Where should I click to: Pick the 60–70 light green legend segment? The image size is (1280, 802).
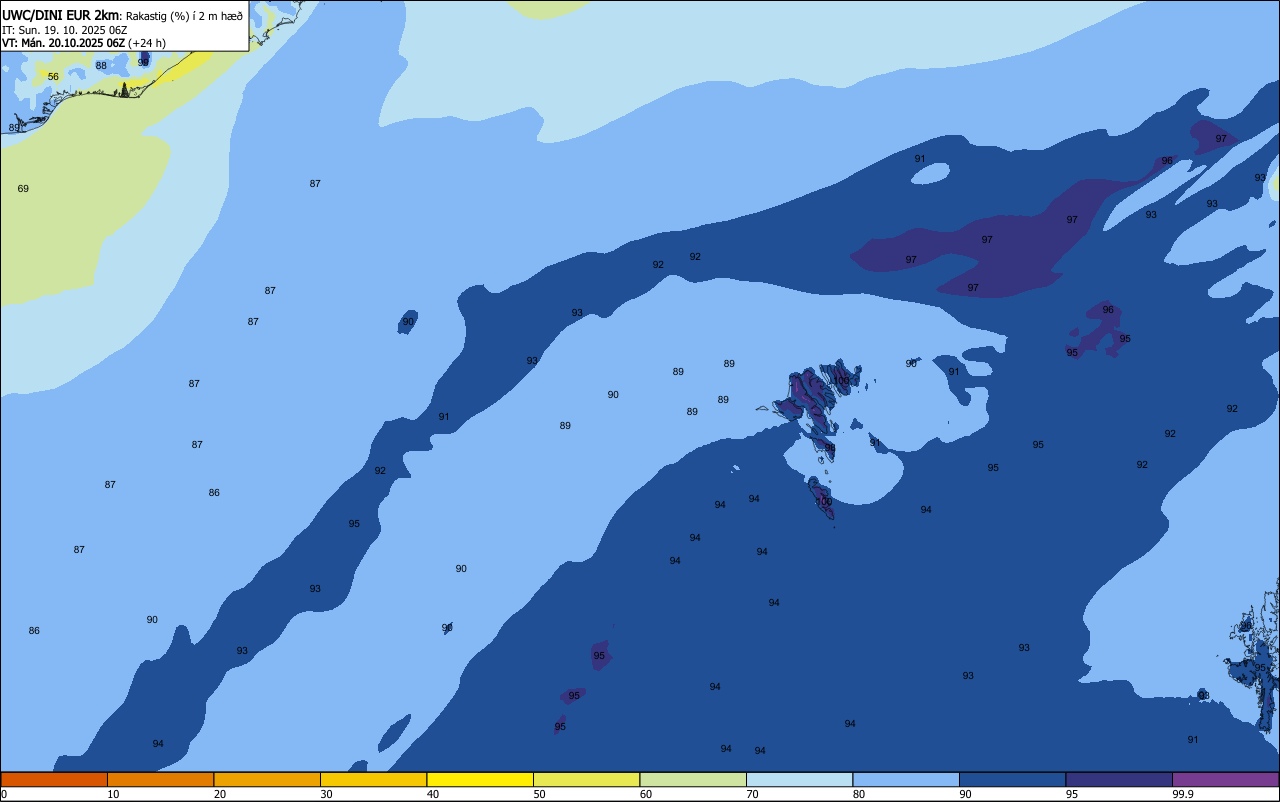click(693, 779)
